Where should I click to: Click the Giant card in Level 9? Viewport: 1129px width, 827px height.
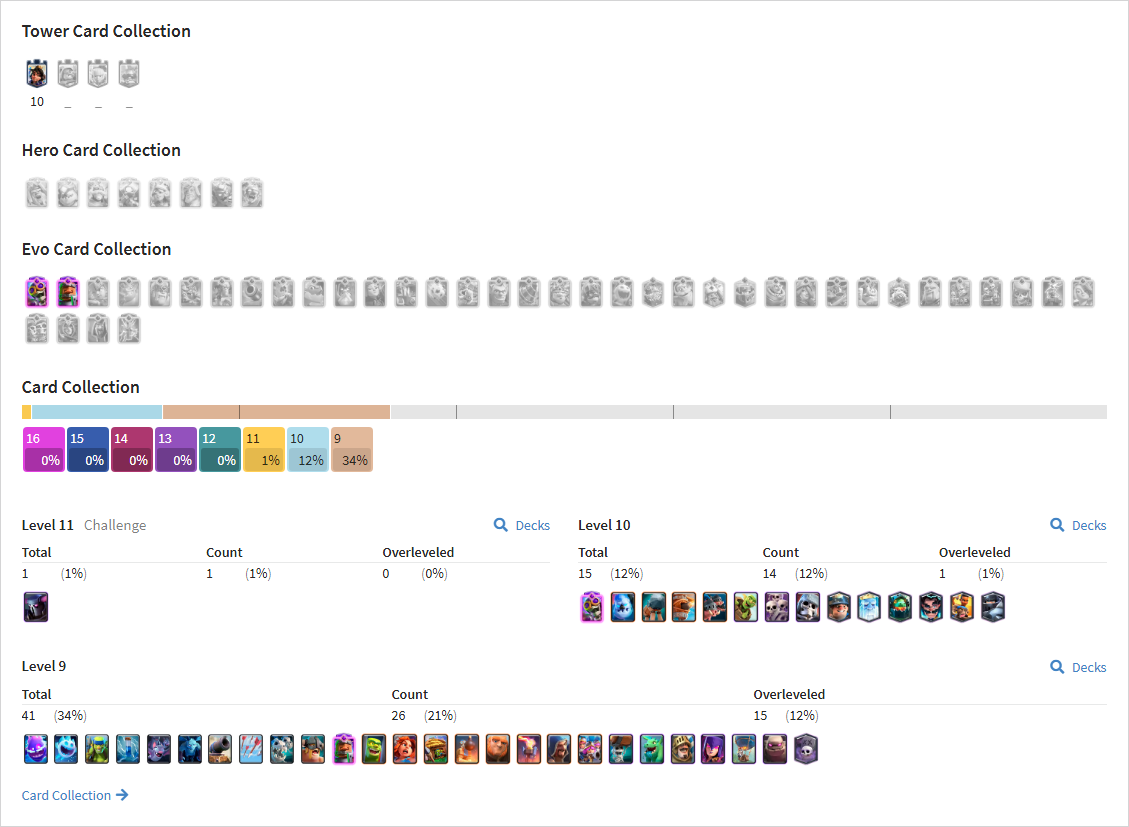coord(498,749)
